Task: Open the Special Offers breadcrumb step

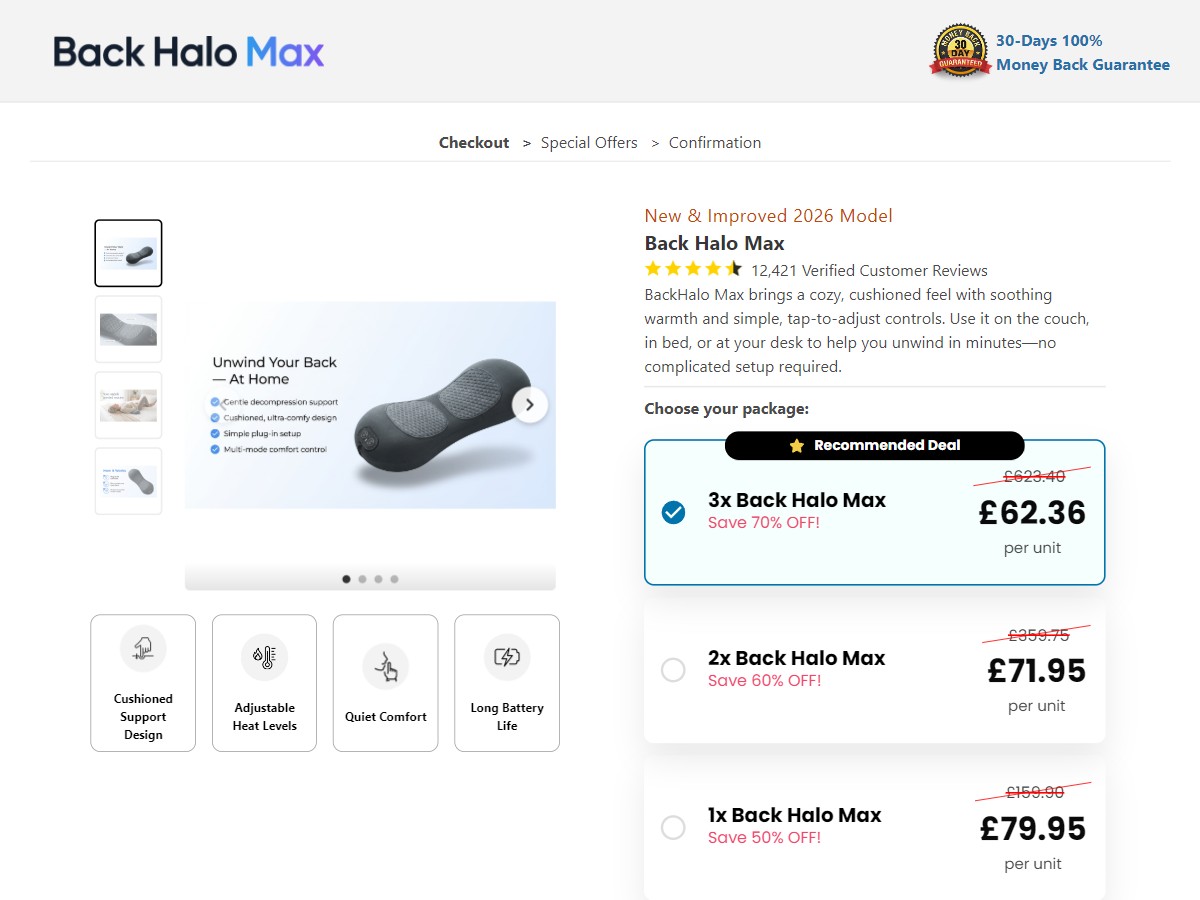Action: (589, 143)
